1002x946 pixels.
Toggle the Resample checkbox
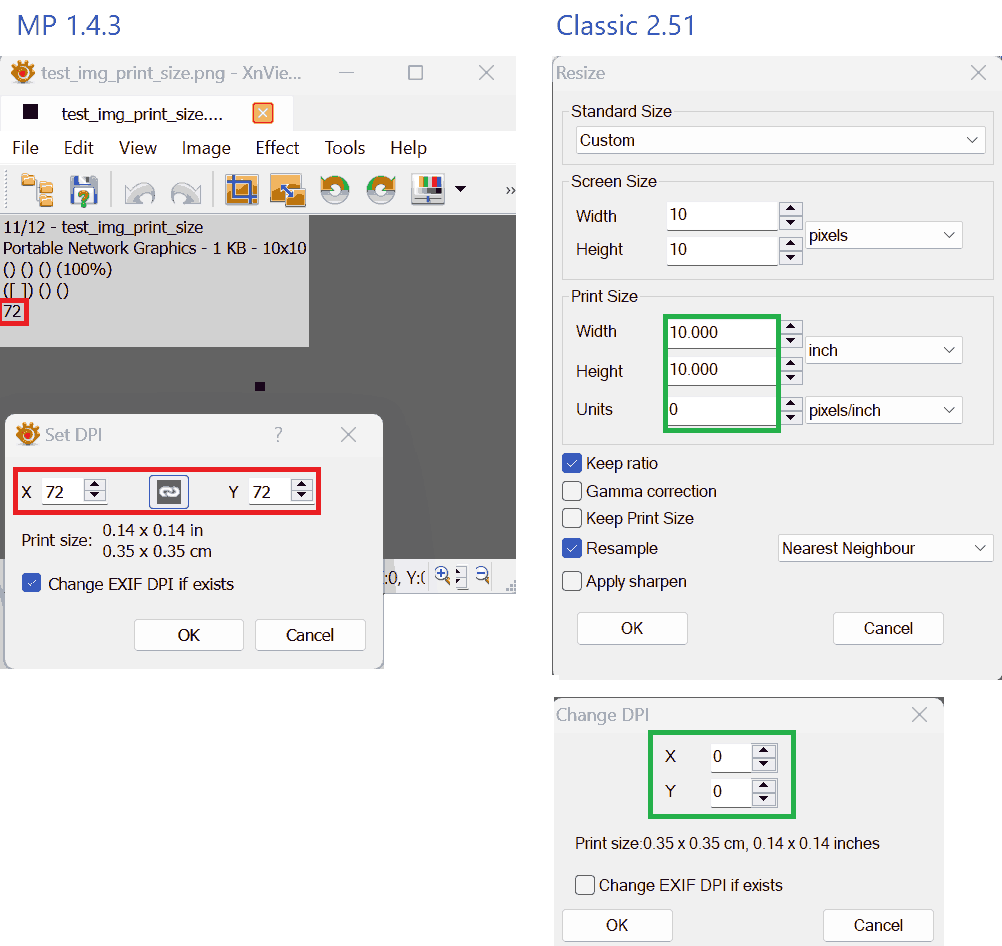coord(572,548)
